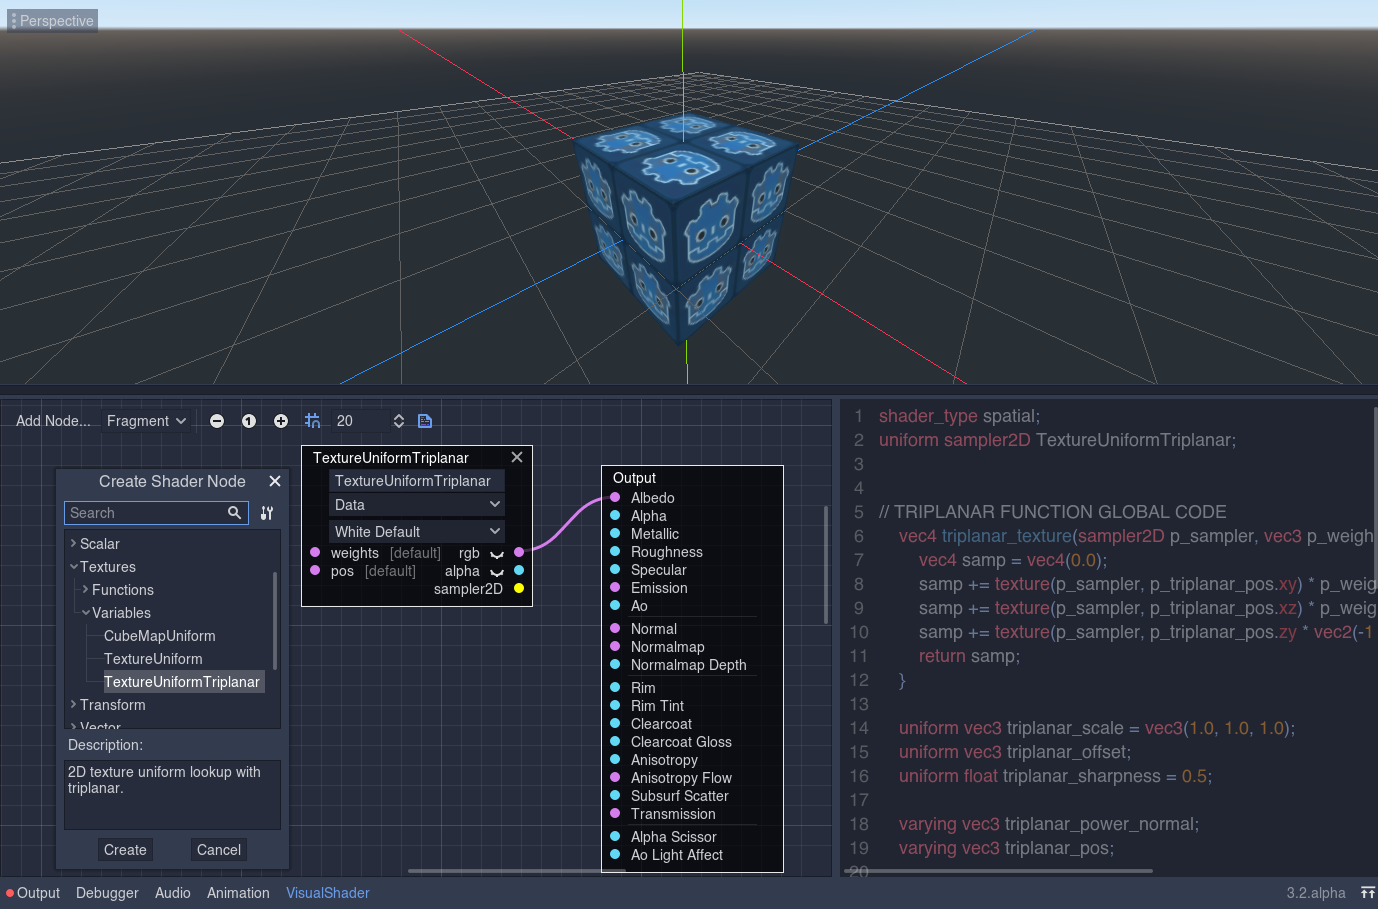Click the snap distance stepper arrows
The height and width of the screenshot is (909, 1378).
399,421
